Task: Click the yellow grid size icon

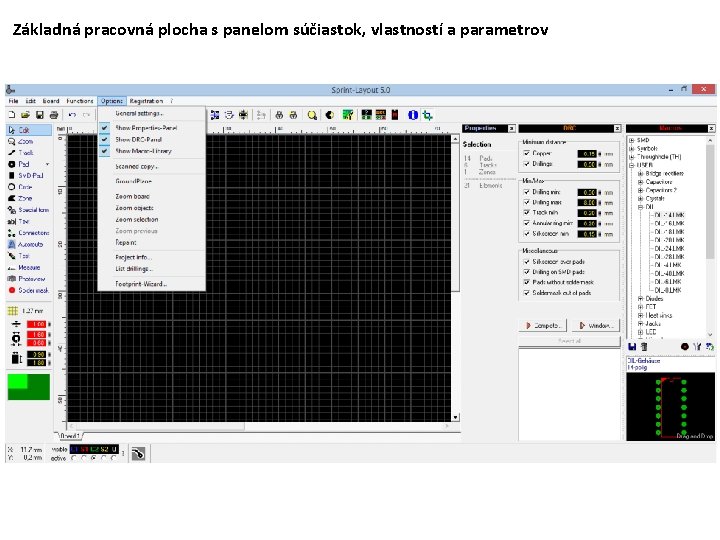Action: click(x=13, y=311)
